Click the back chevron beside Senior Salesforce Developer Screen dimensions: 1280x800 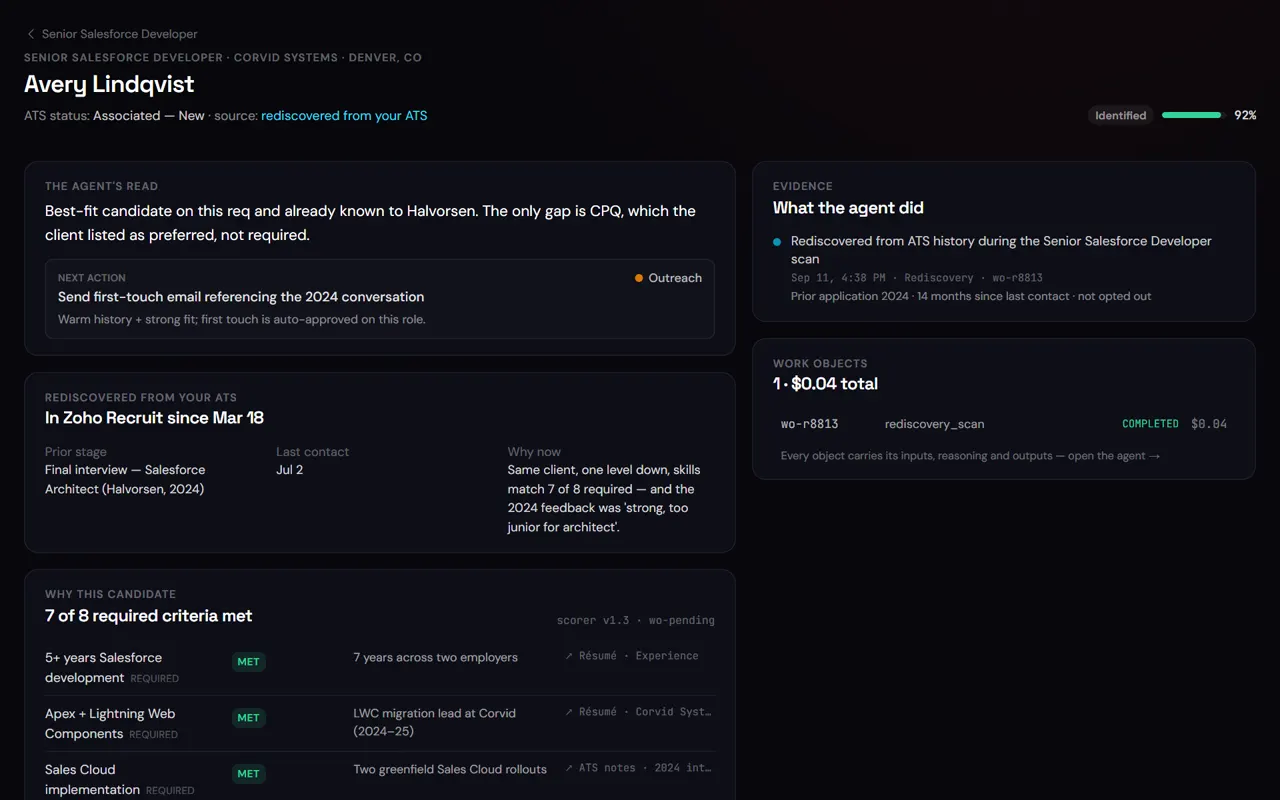coord(31,34)
